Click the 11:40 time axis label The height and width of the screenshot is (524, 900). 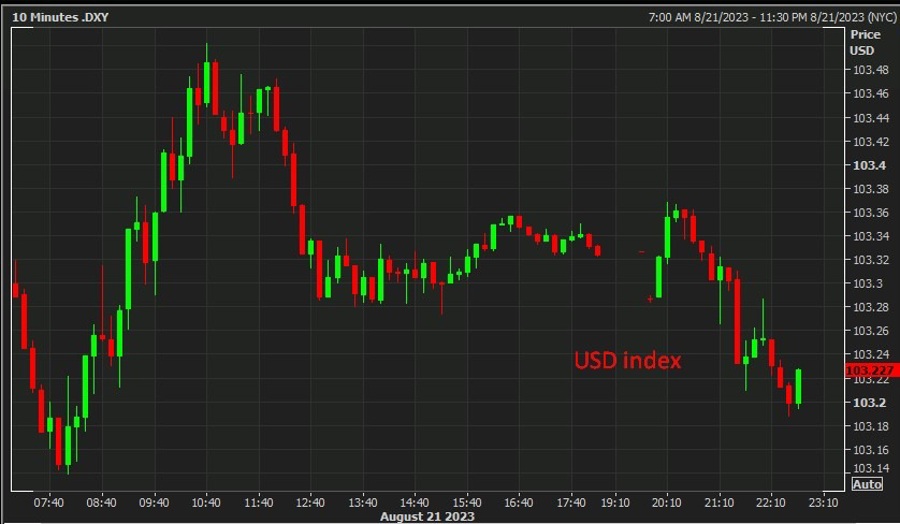pos(258,503)
